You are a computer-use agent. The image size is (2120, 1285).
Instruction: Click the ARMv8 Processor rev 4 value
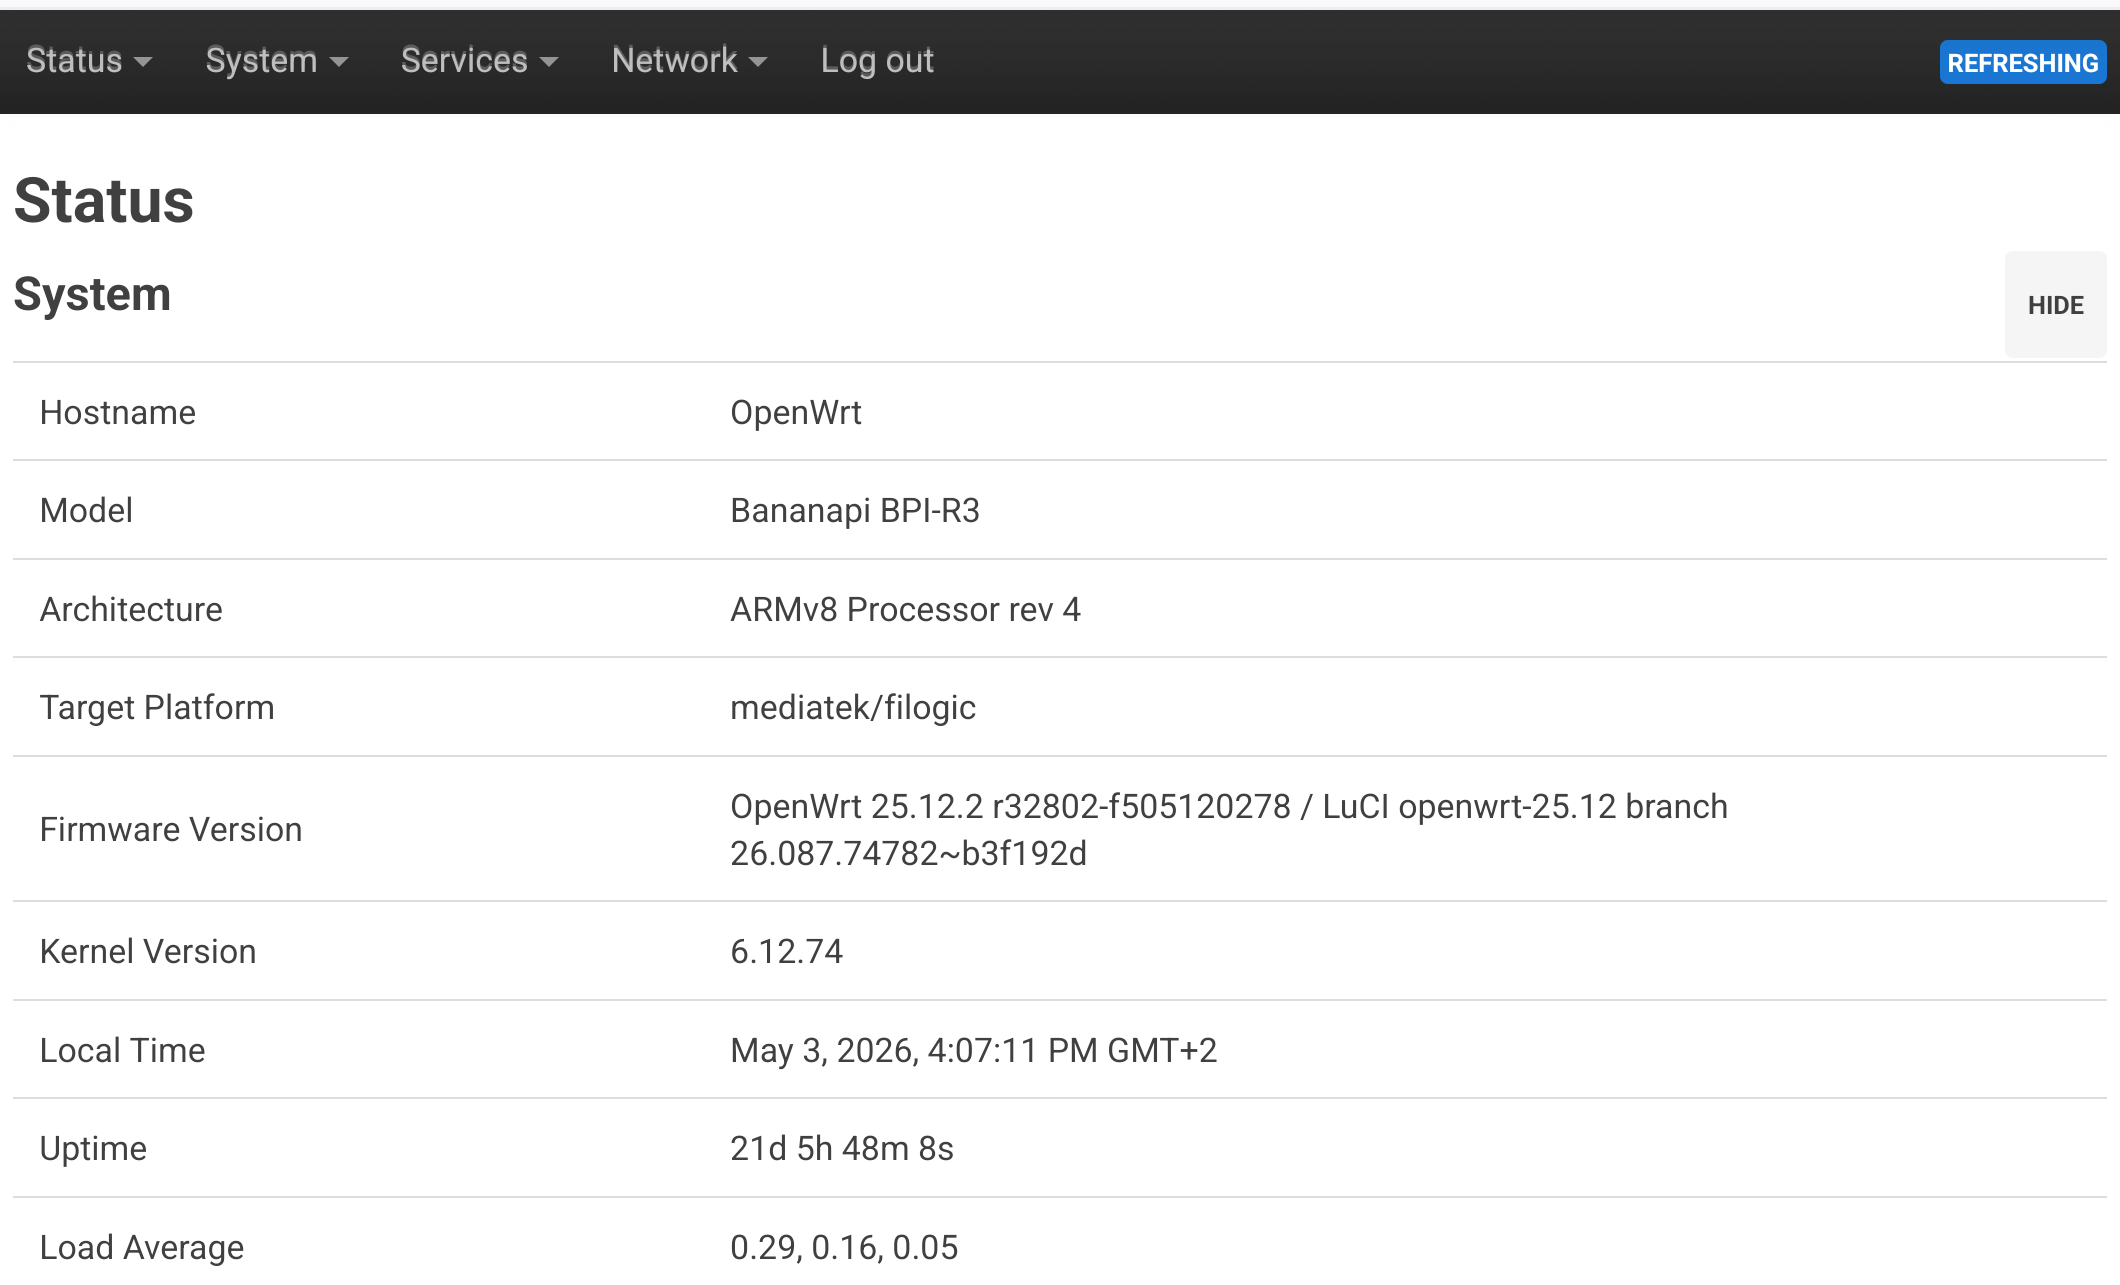pos(905,609)
